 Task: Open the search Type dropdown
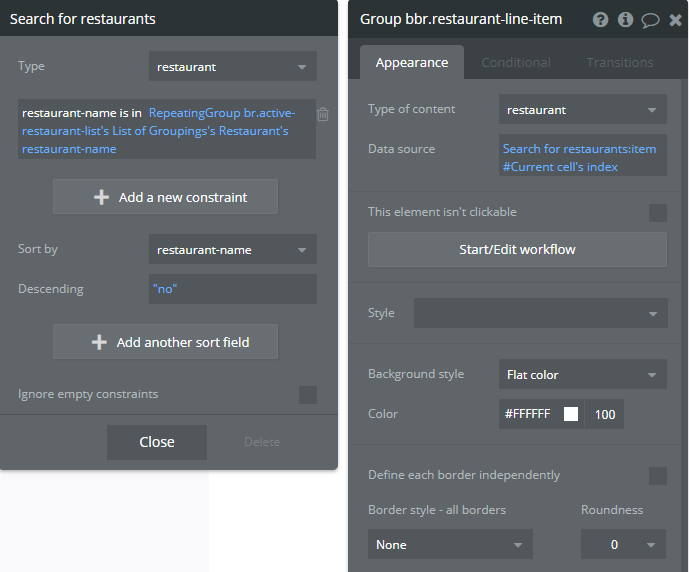click(x=233, y=67)
